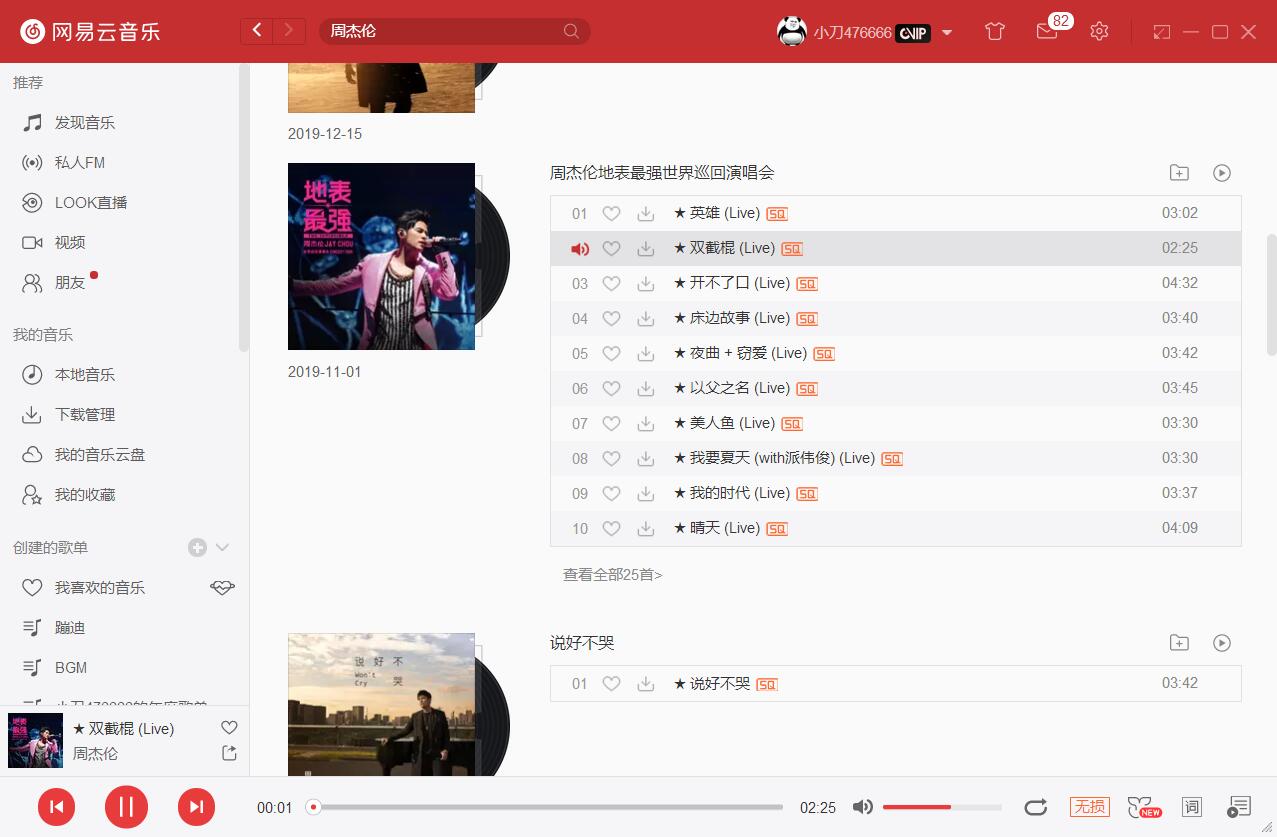Screen dimensions: 1277x837
Task: Click the 说好不哭 album cover thumbnail
Action: pos(381,704)
